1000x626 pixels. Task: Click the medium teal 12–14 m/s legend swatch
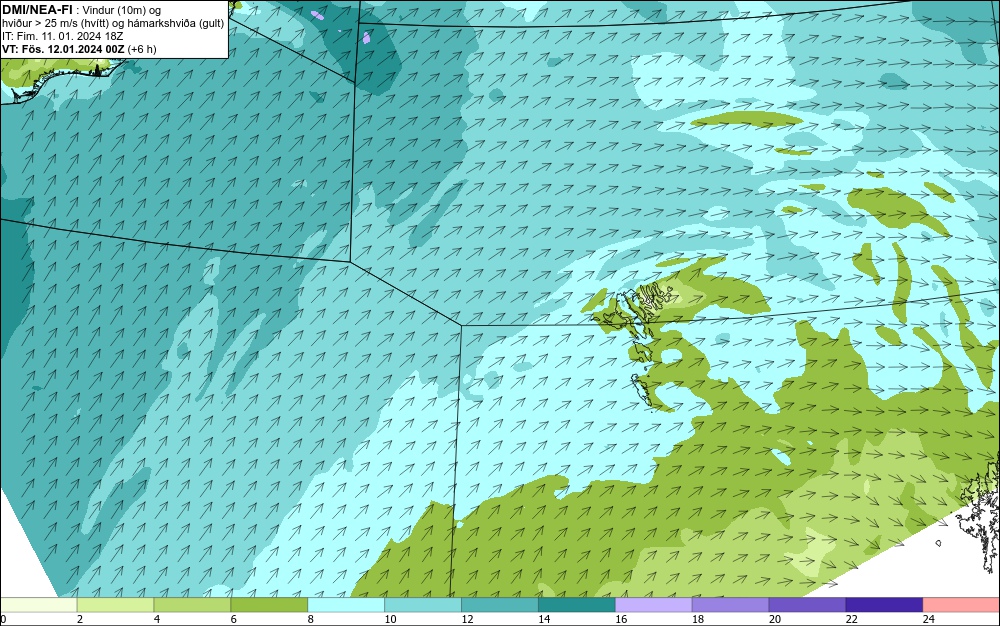click(500, 605)
